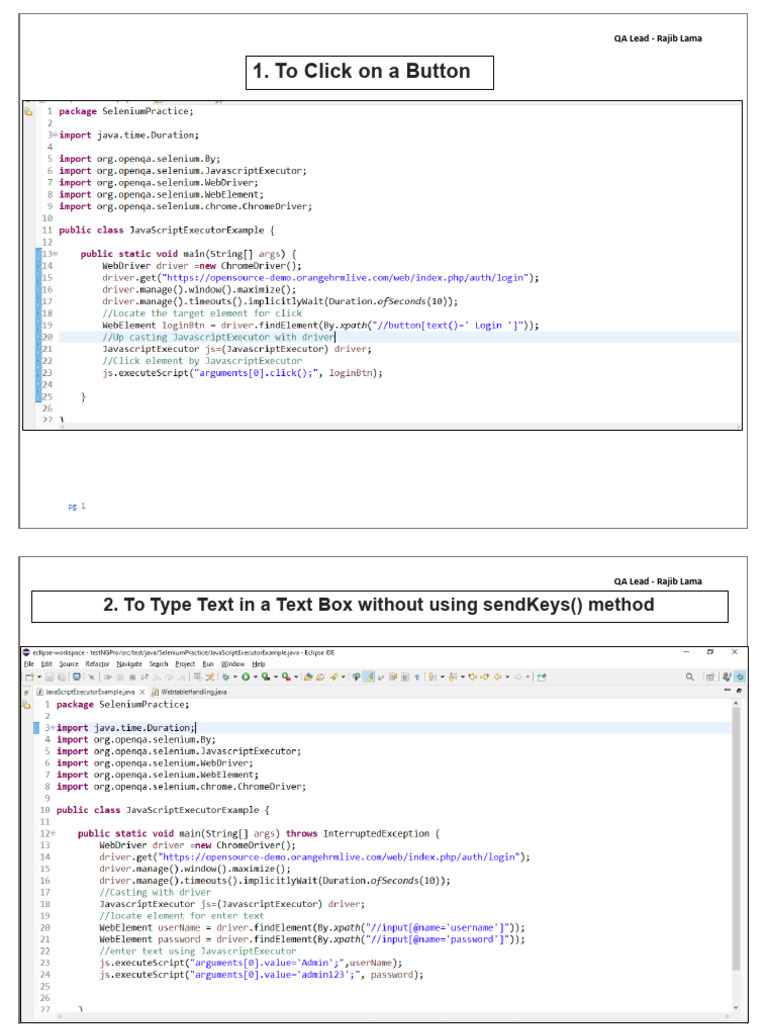768x1024 pixels.
Task: Open the File menu
Action: [x=29, y=664]
